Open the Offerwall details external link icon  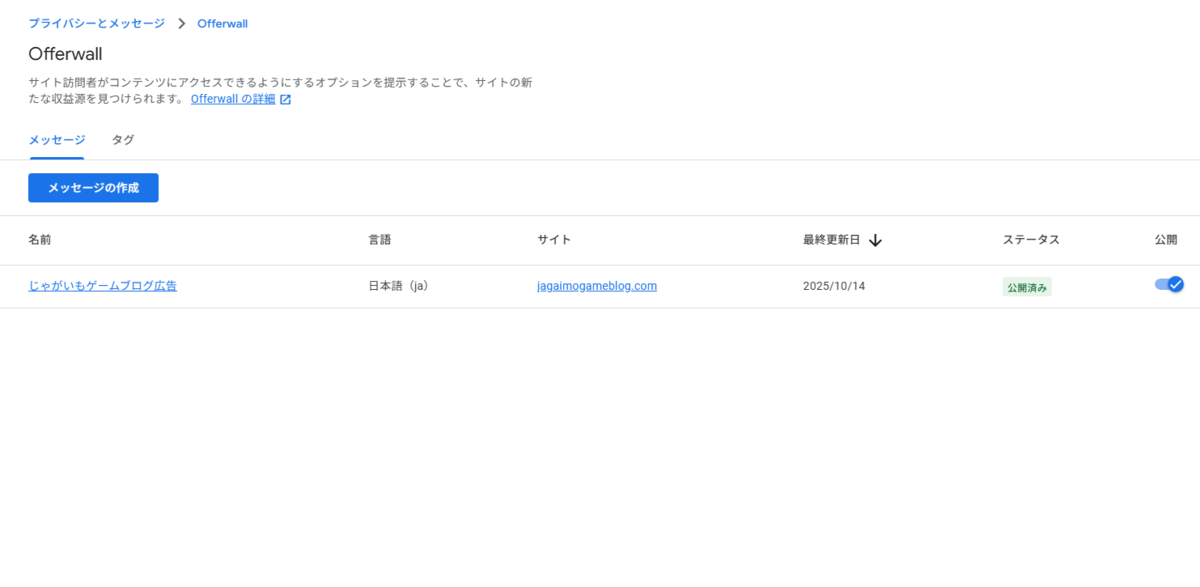pos(285,100)
